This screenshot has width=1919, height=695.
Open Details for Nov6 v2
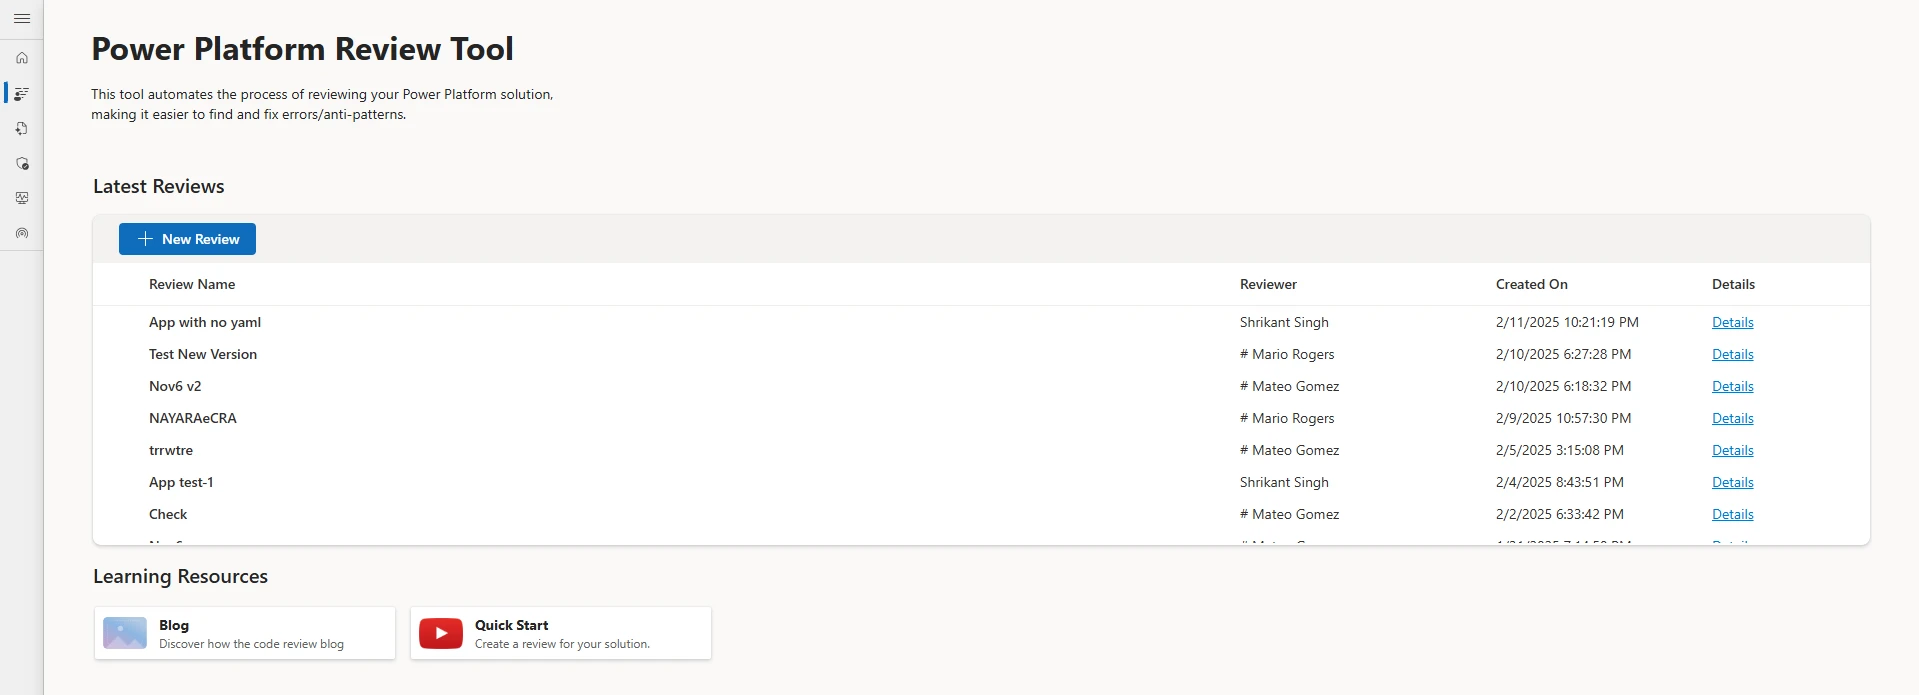tap(1732, 386)
